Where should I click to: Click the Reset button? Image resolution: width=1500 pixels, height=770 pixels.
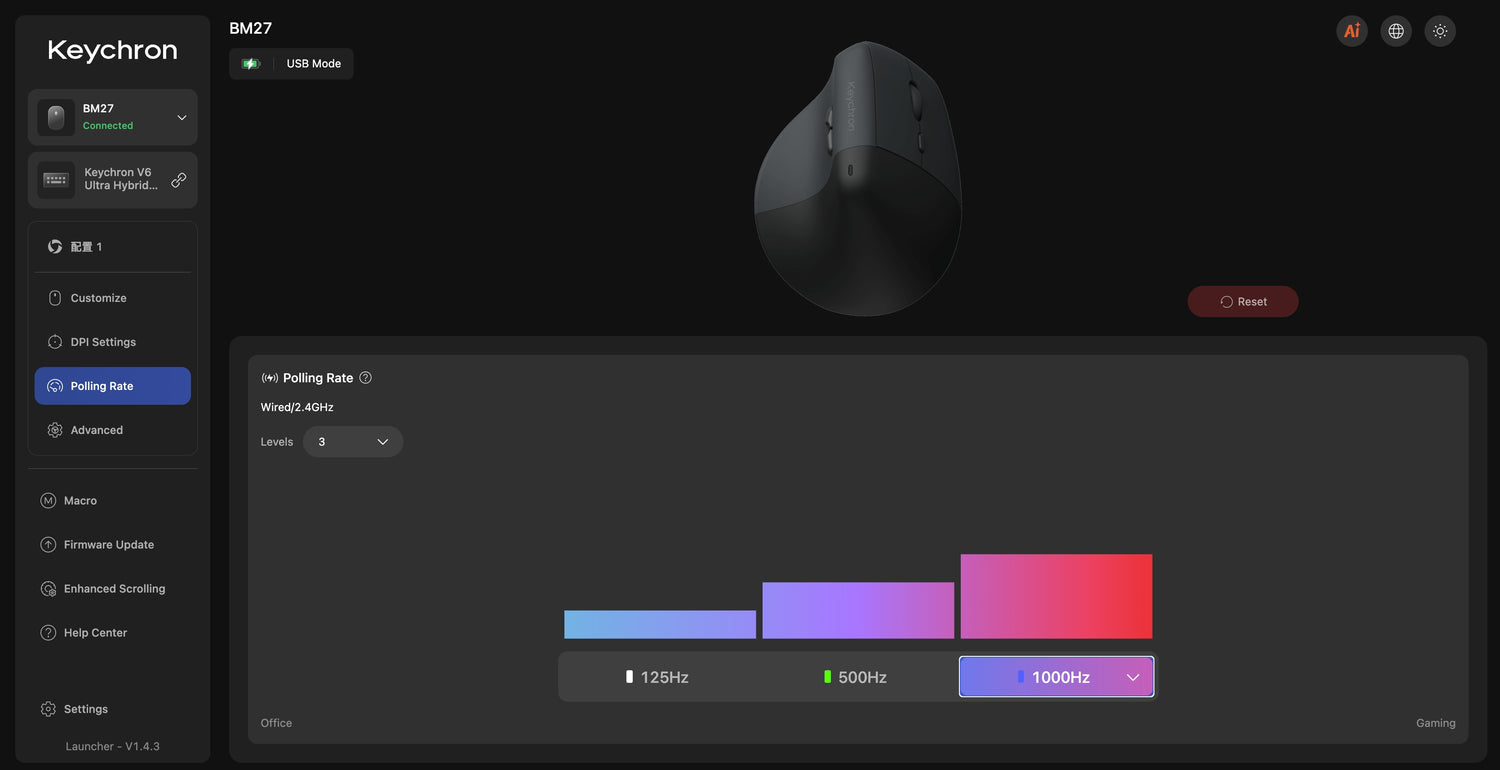pos(1243,302)
